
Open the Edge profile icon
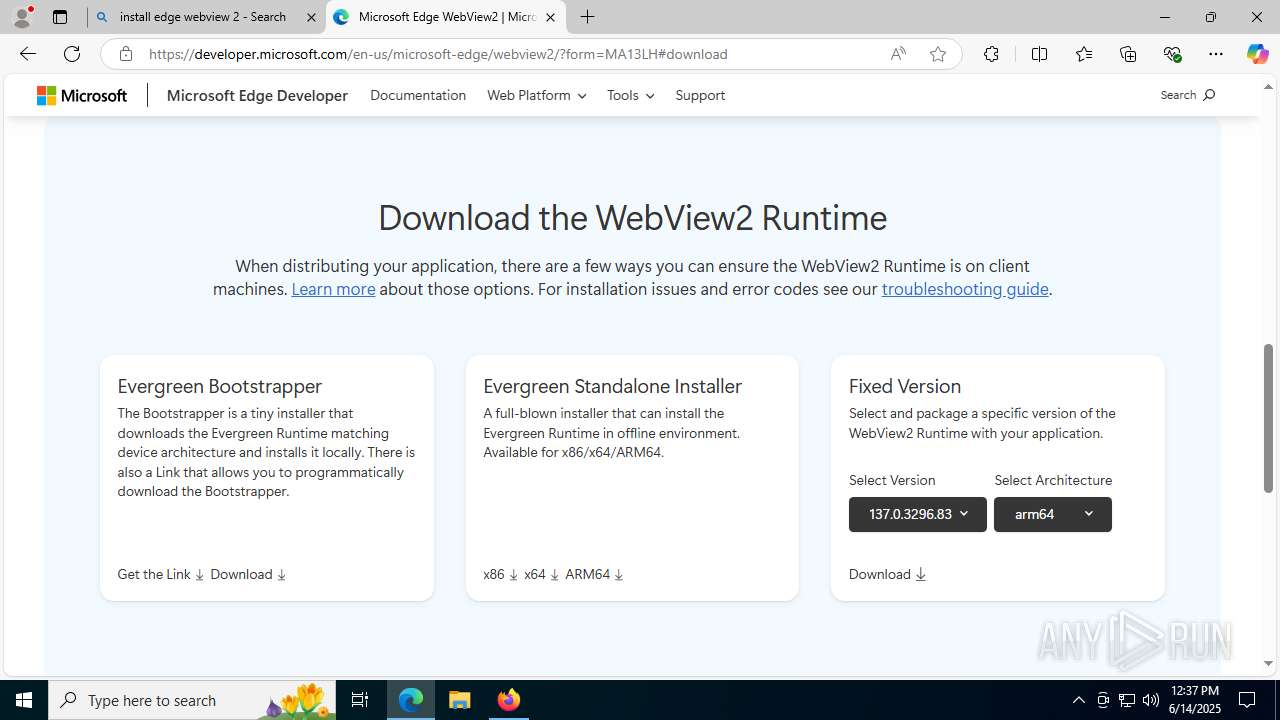tap(22, 17)
